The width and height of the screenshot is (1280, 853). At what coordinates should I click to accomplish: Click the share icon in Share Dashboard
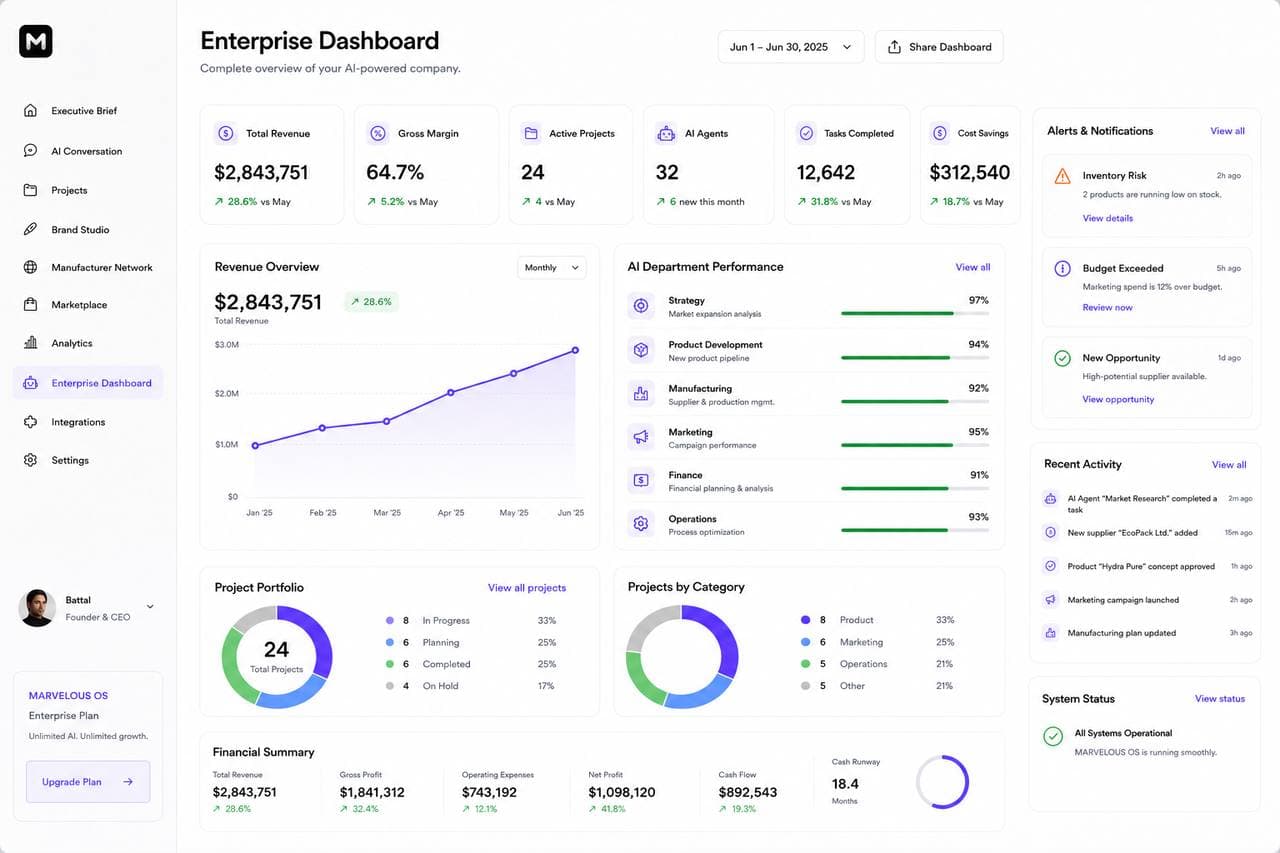894,47
